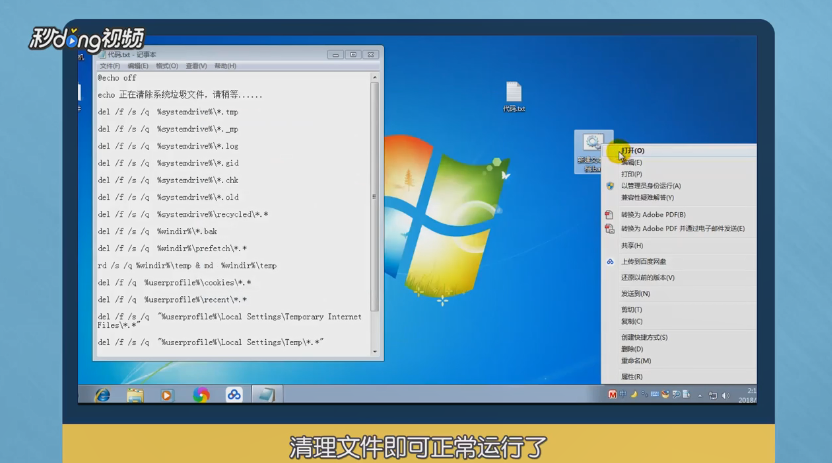The width and height of the screenshot is (832, 463).
Task: Open Notepad 格式(O) menu
Action: (x=167, y=66)
